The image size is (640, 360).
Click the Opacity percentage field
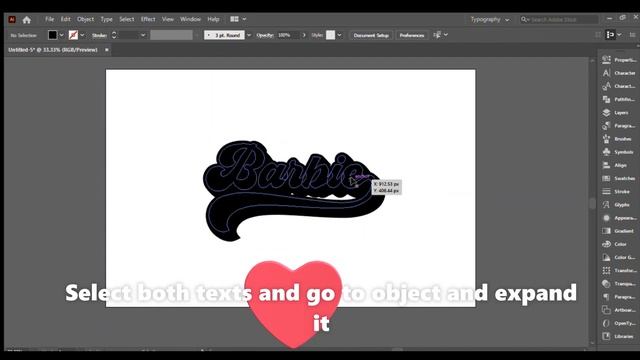[287, 35]
